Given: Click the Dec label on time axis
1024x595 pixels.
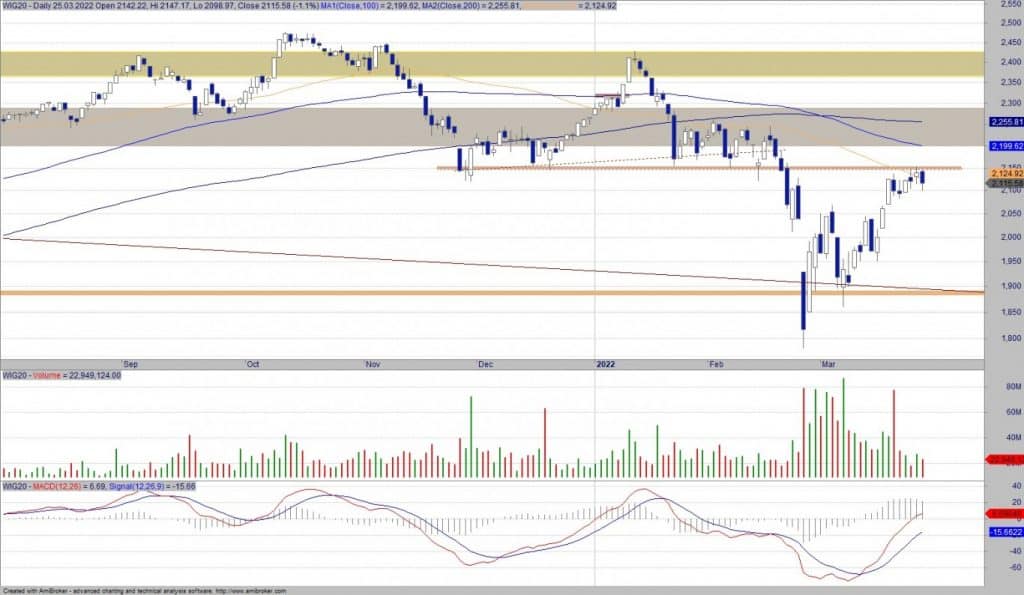Looking at the screenshot, I should click(x=486, y=366).
